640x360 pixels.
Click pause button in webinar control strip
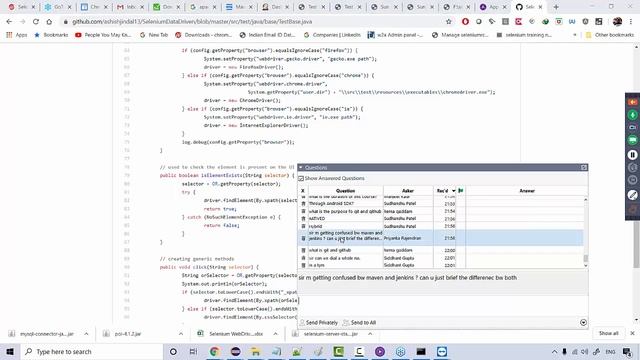click(x=632, y=155)
